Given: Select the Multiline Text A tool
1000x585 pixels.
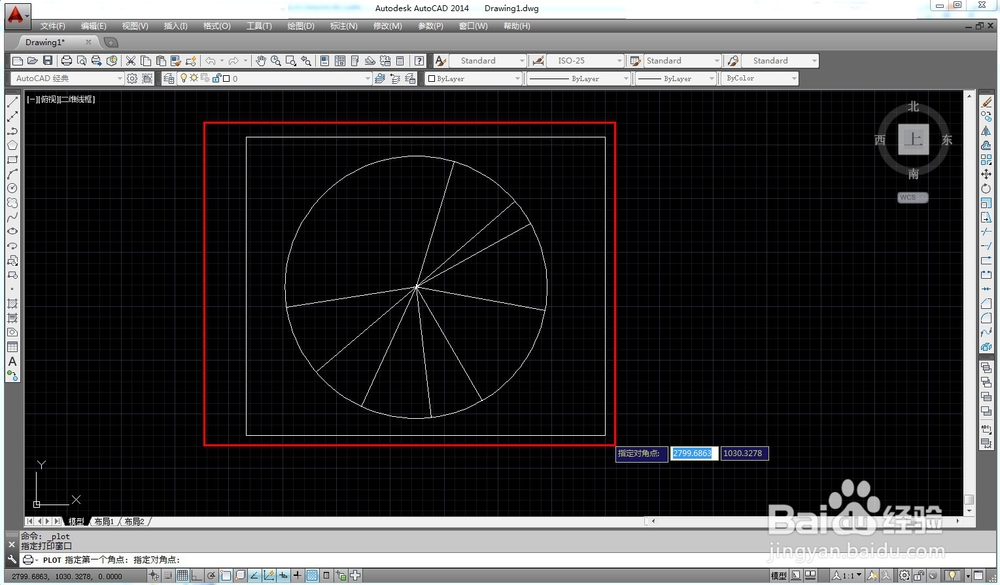Looking at the screenshot, I should pos(12,362).
